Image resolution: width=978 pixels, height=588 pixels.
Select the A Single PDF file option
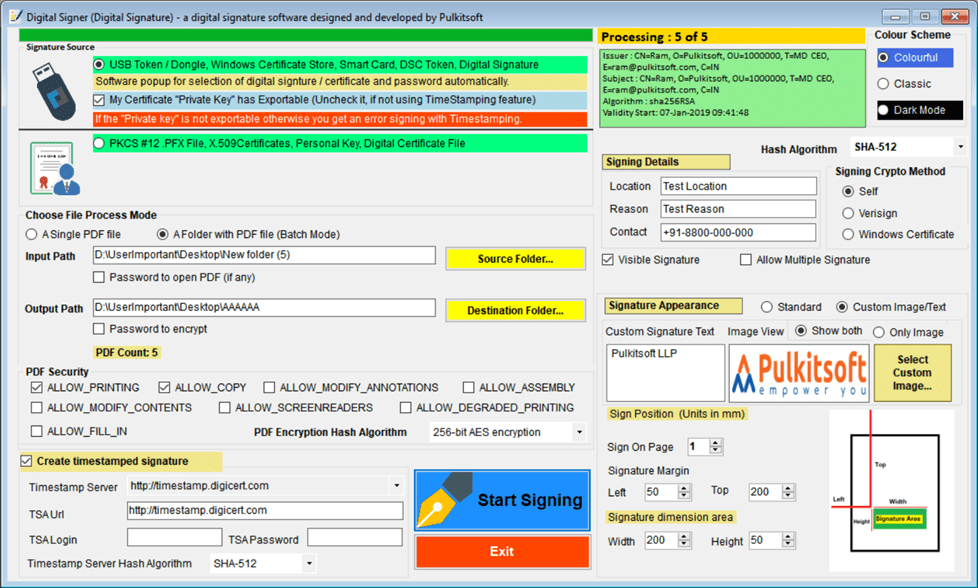tap(31, 234)
